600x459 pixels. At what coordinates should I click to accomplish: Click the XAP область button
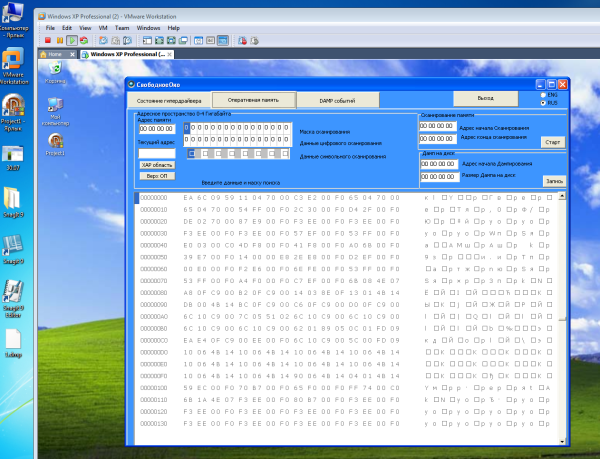point(157,165)
